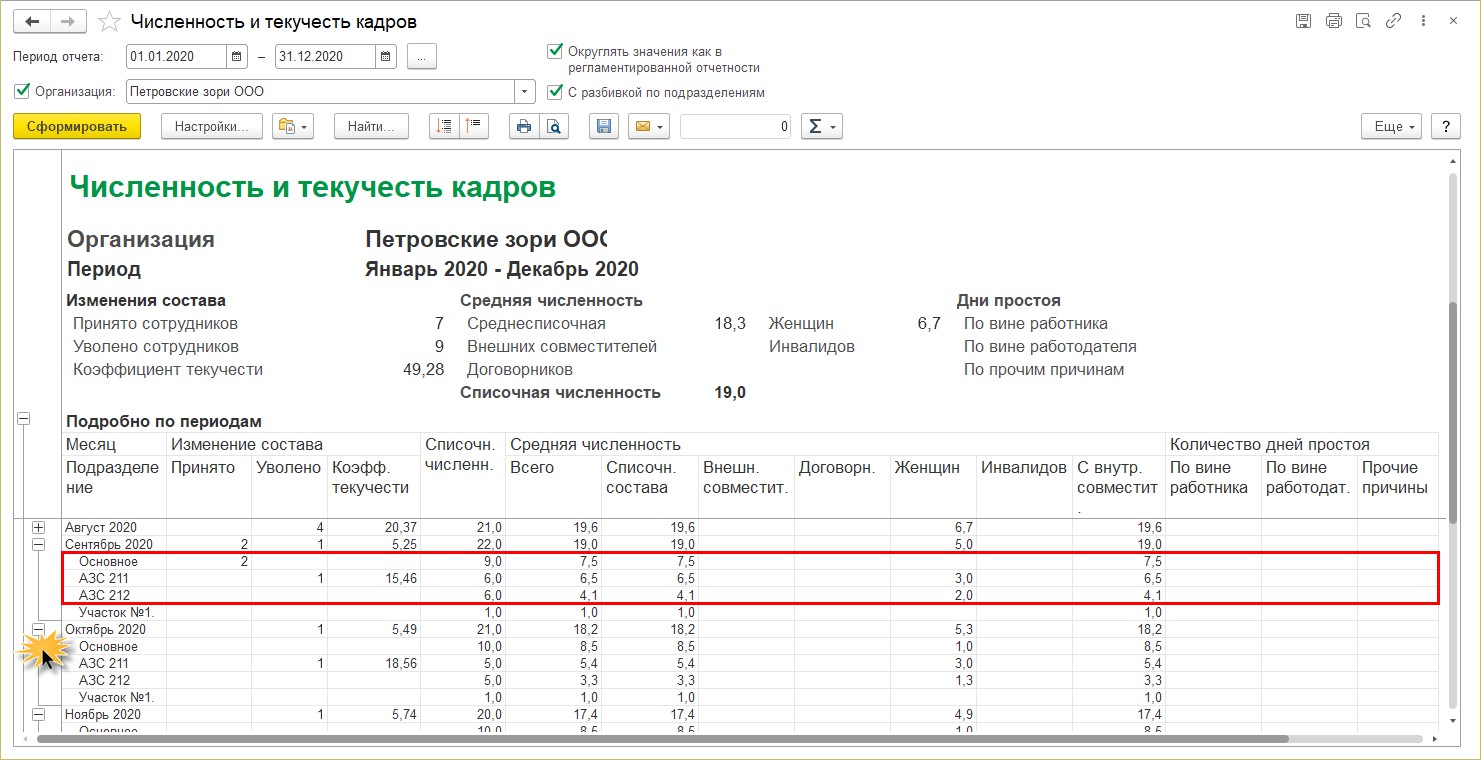Copy link with chain icon in title bar
Screen dimensions: 1481x760
coord(1393,21)
